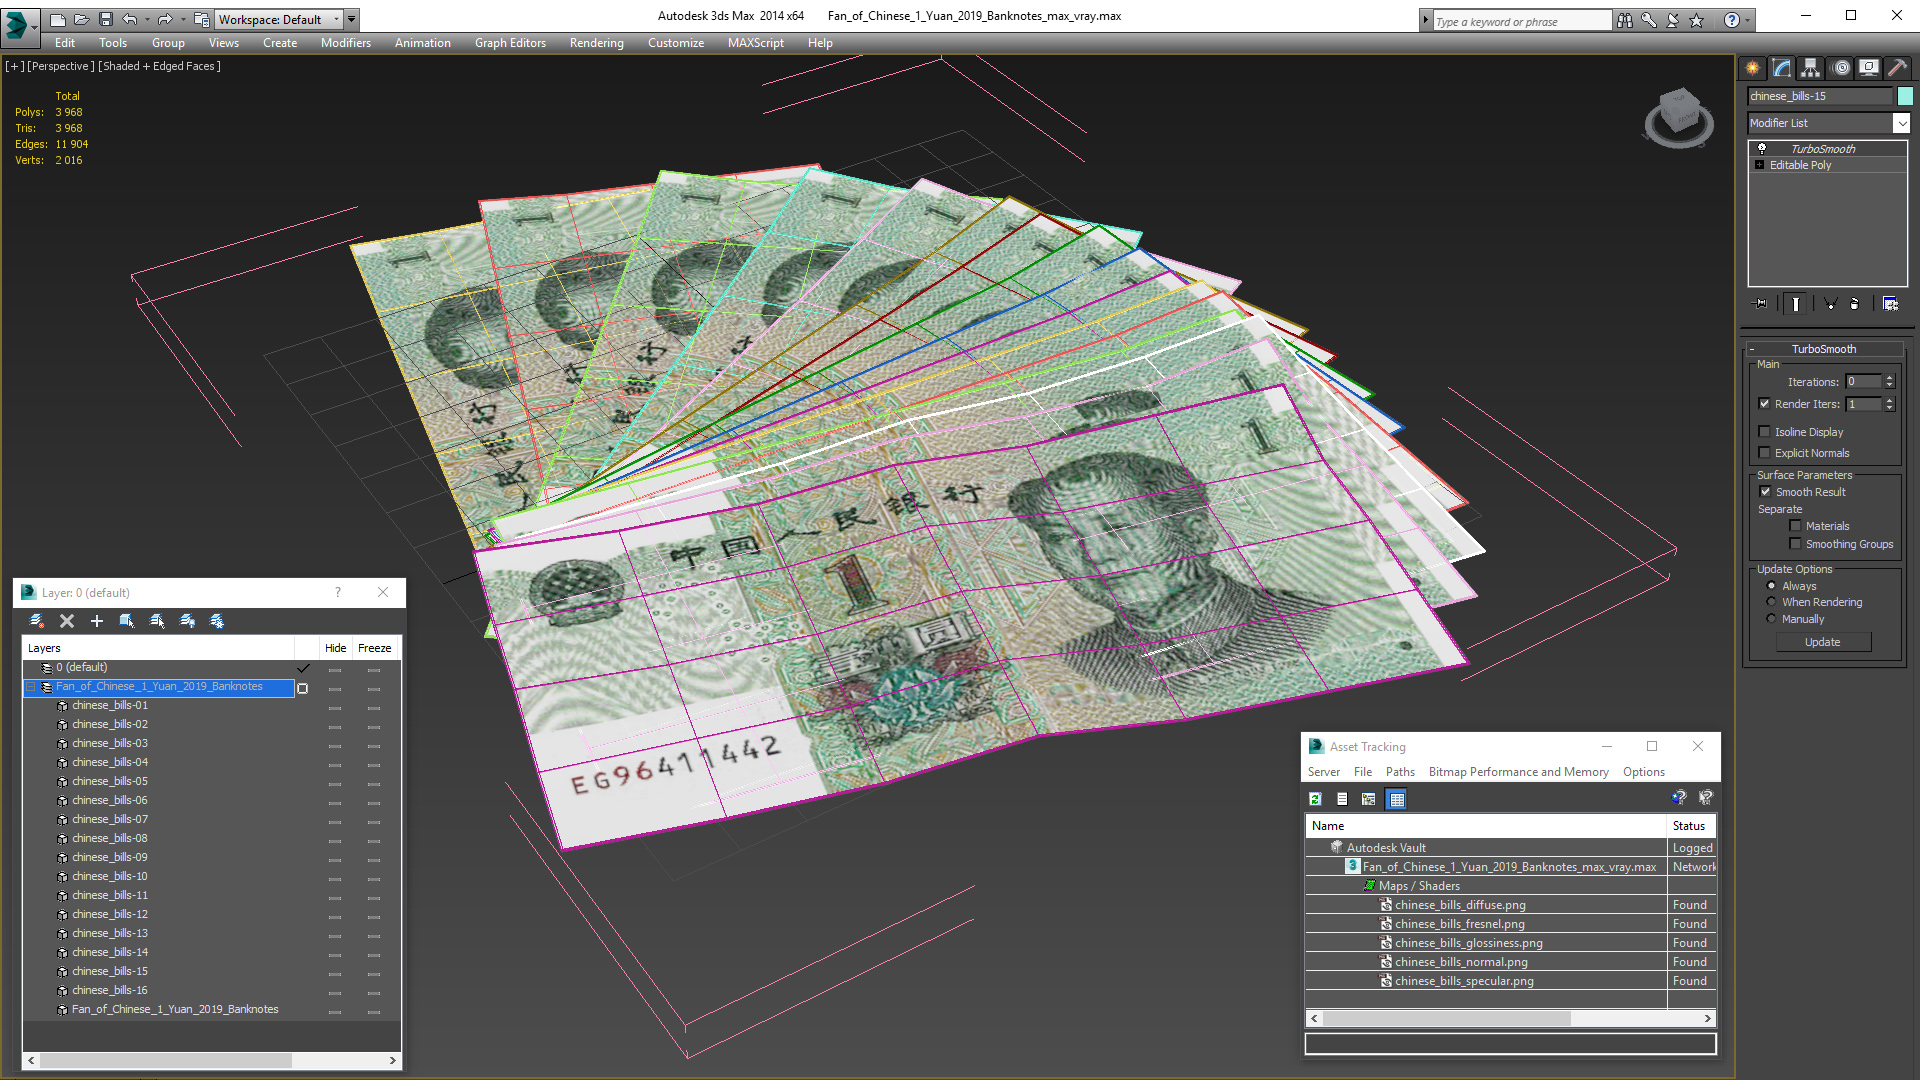Collapse the Fan_of_Chinese_1_Yuan_2019_Banknotes layer tree
Image resolution: width=1920 pixels, height=1080 pixels.
(x=31, y=687)
